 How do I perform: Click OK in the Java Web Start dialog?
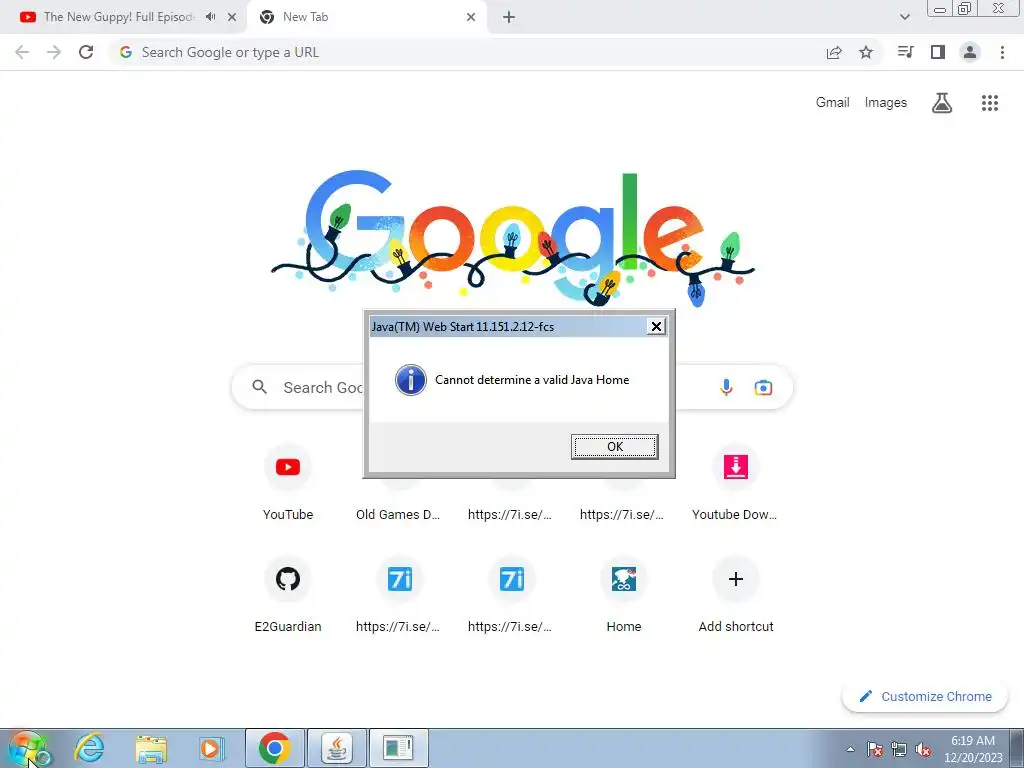615,447
